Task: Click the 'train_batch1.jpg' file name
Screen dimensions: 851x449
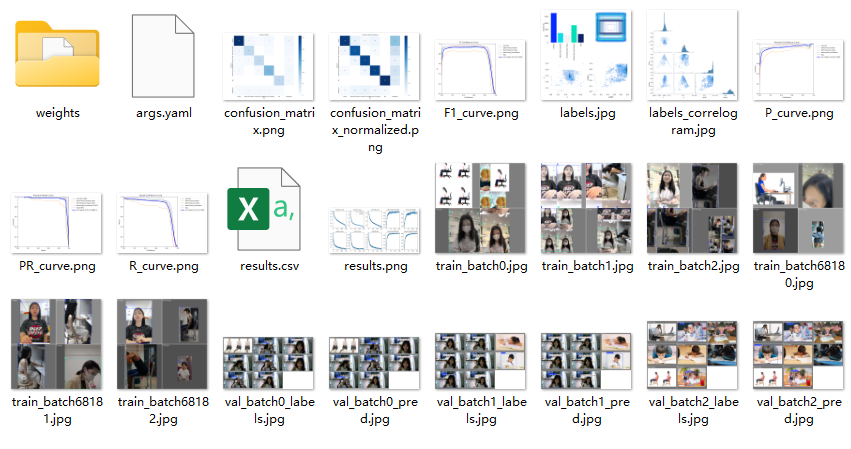Action: coord(587,266)
